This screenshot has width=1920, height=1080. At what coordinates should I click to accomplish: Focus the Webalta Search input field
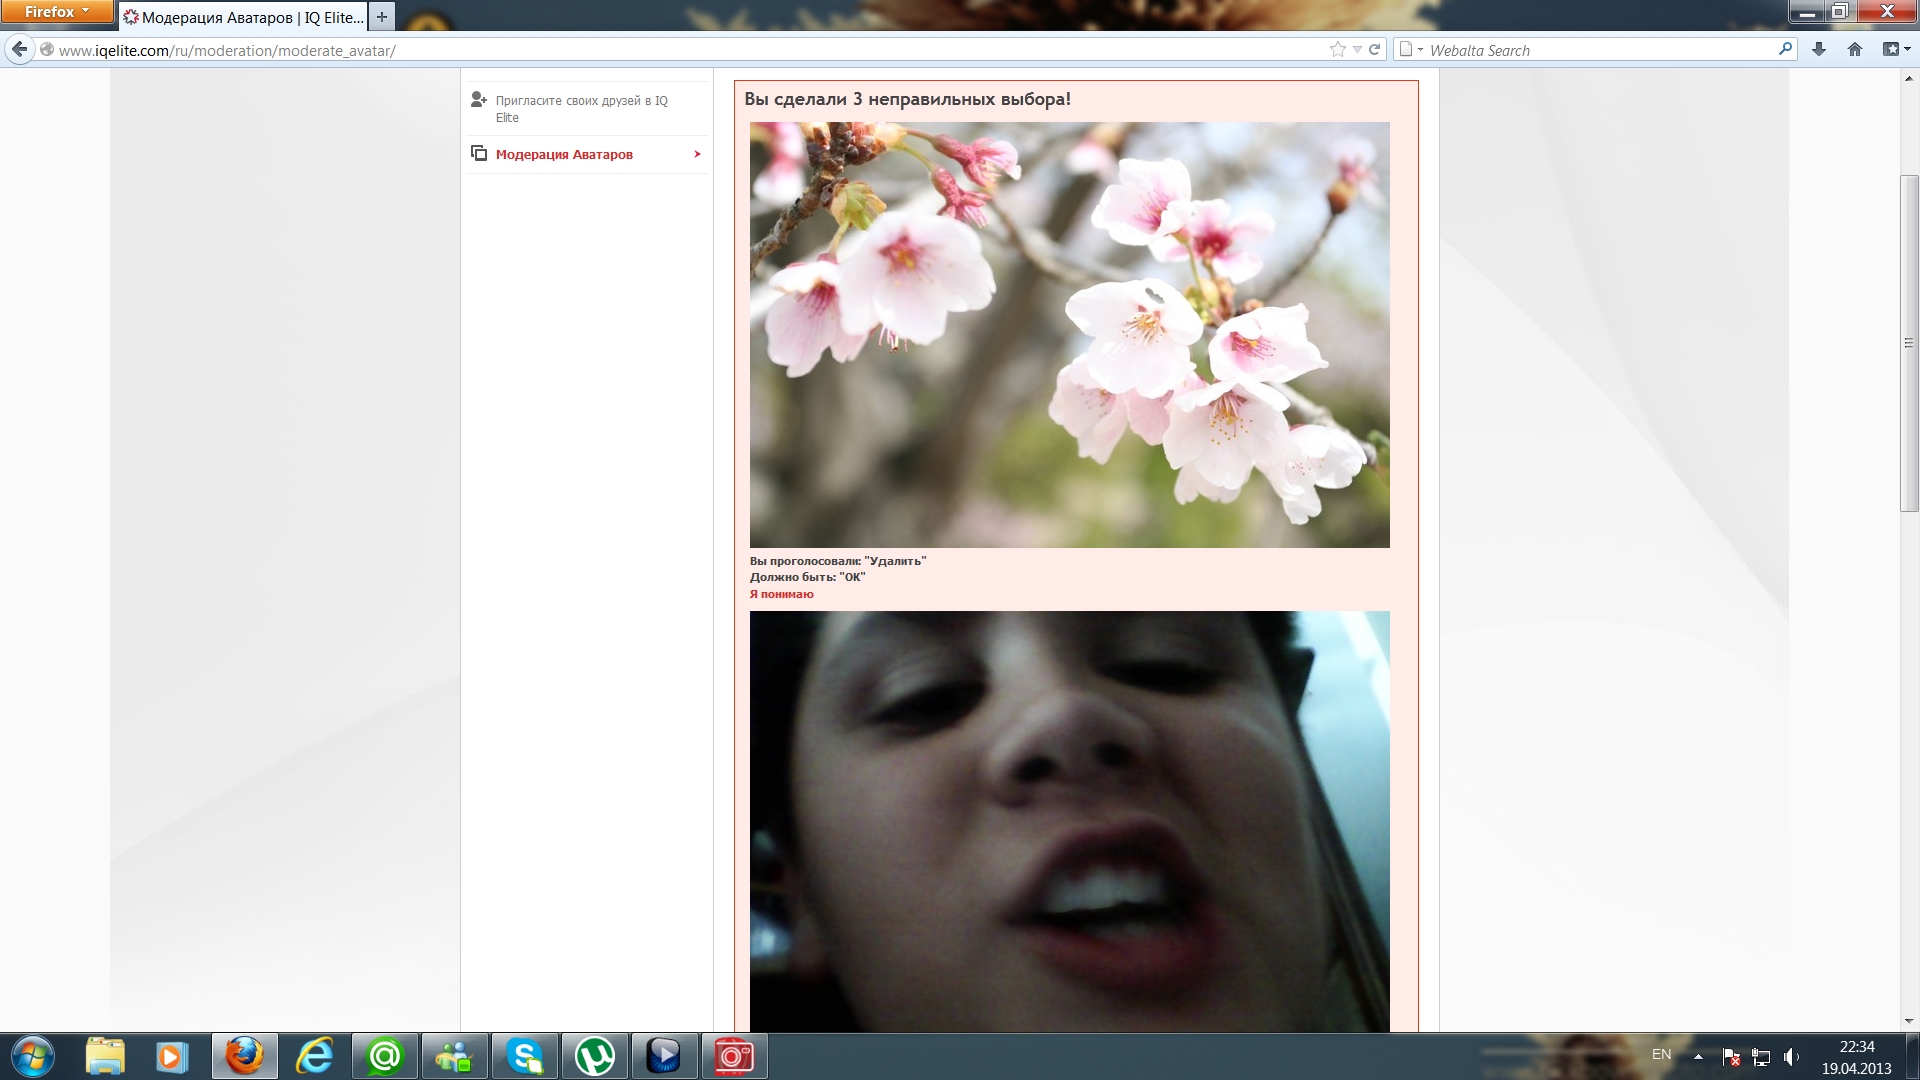pos(1600,50)
